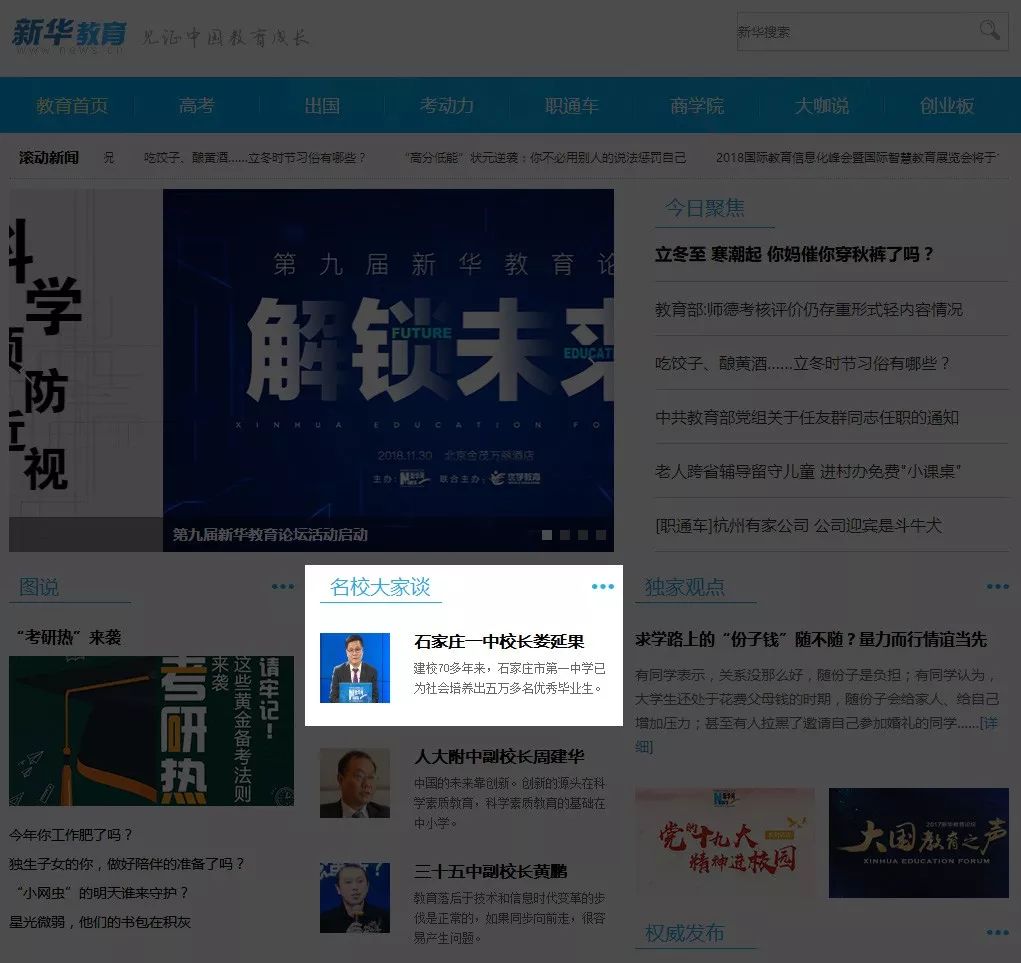The width and height of the screenshot is (1021, 963).
Task: Click the more dots beside 独家观点
Action: pyautogui.click(x=998, y=587)
